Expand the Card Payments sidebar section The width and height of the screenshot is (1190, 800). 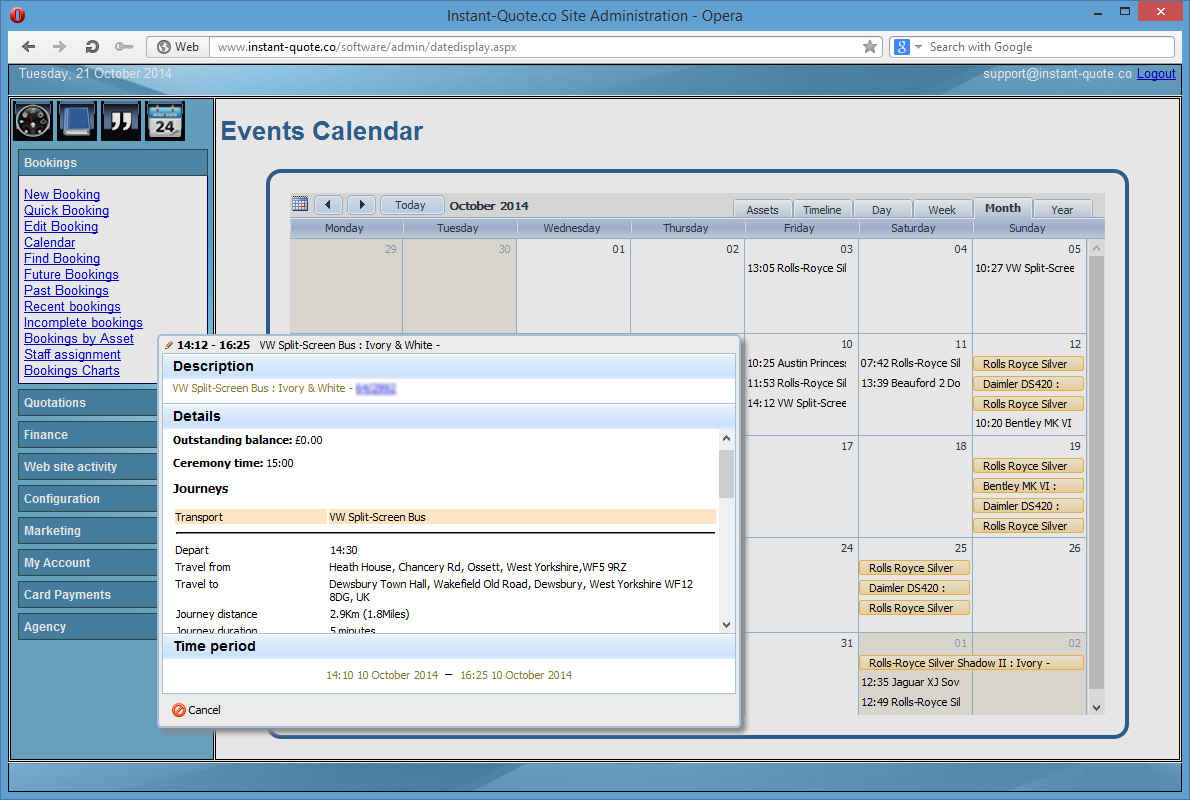point(112,595)
